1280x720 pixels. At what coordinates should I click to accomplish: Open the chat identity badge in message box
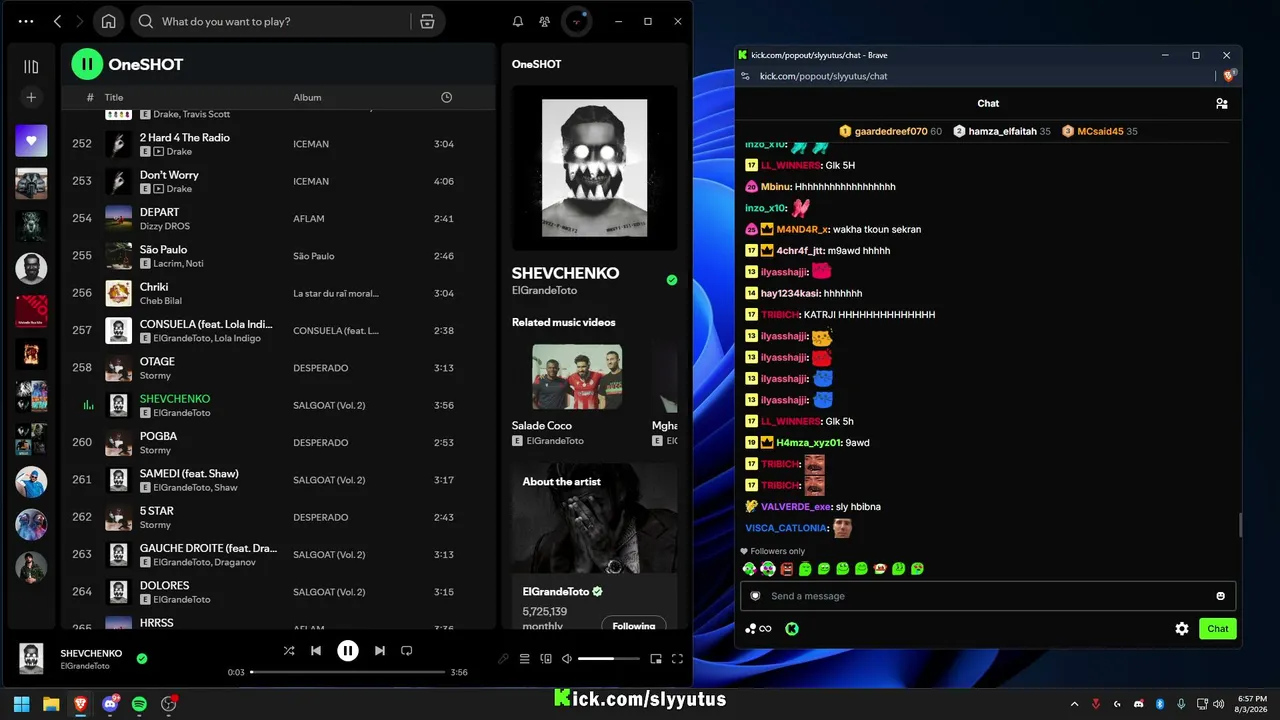(756, 596)
